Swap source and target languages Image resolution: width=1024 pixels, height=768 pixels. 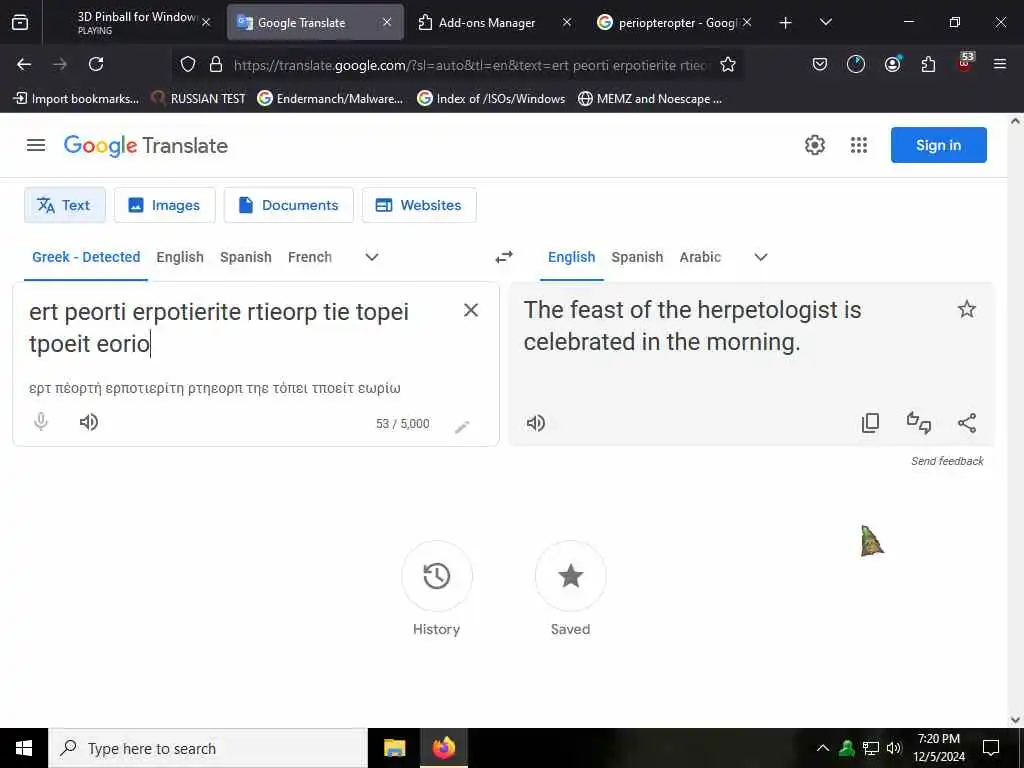(x=504, y=257)
